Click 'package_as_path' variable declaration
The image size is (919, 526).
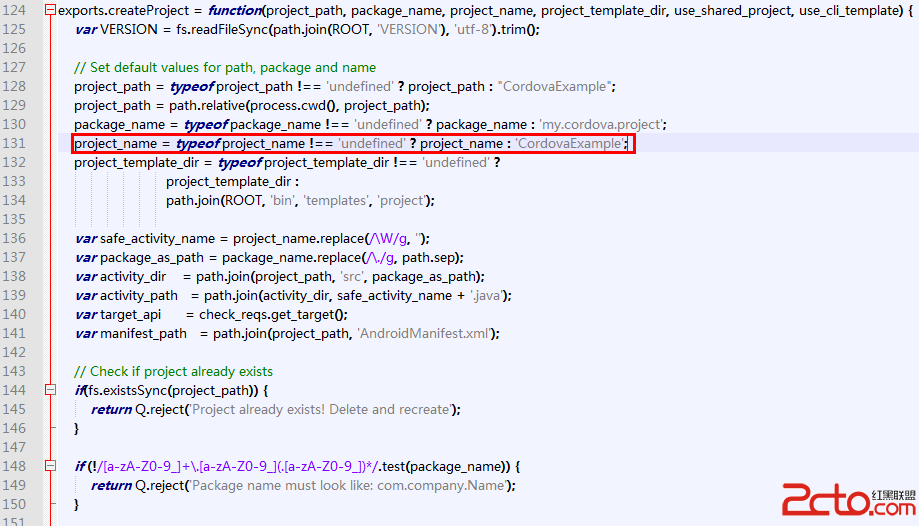[152, 257]
